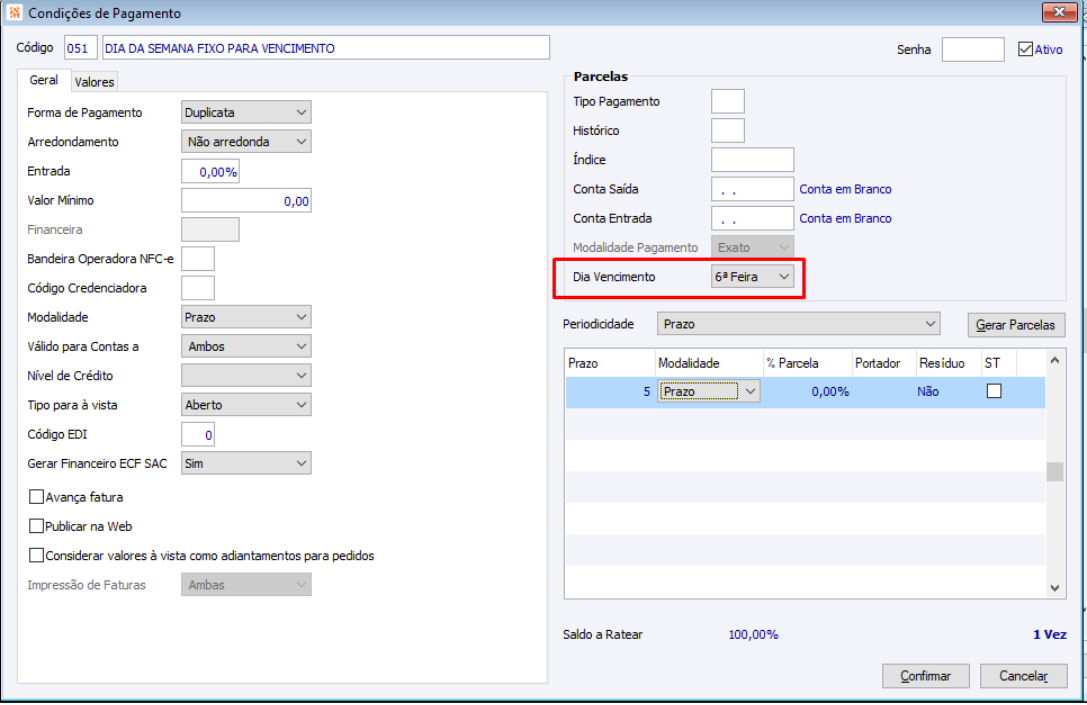Image resolution: width=1087 pixels, height=705 pixels.
Task: Open the Dia Vencimento dropdown
Action: tap(752, 277)
